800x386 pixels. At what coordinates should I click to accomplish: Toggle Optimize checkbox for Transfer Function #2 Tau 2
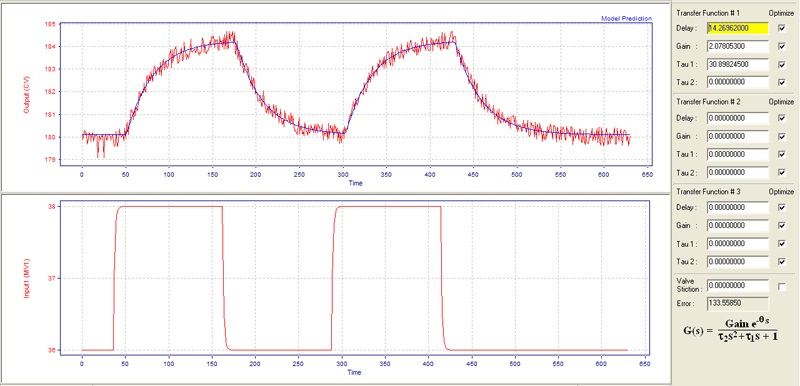coord(782,172)
